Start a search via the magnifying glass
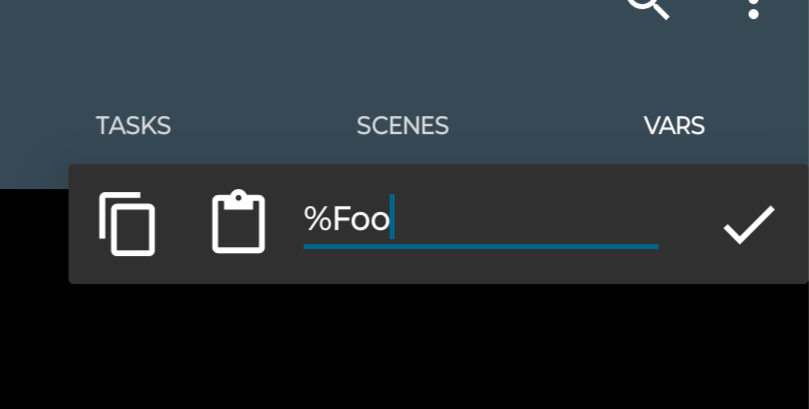Viewport: 809px width, 409px height. (646, 6)
